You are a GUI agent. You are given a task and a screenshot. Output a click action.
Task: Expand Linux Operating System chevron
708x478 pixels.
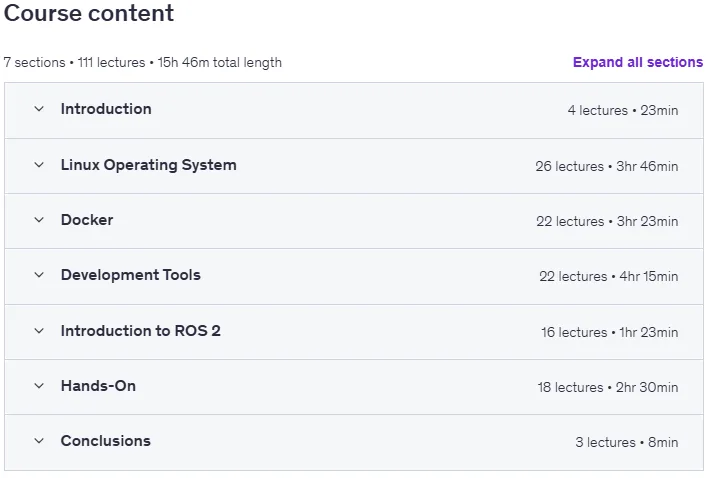tap(39, 165)
